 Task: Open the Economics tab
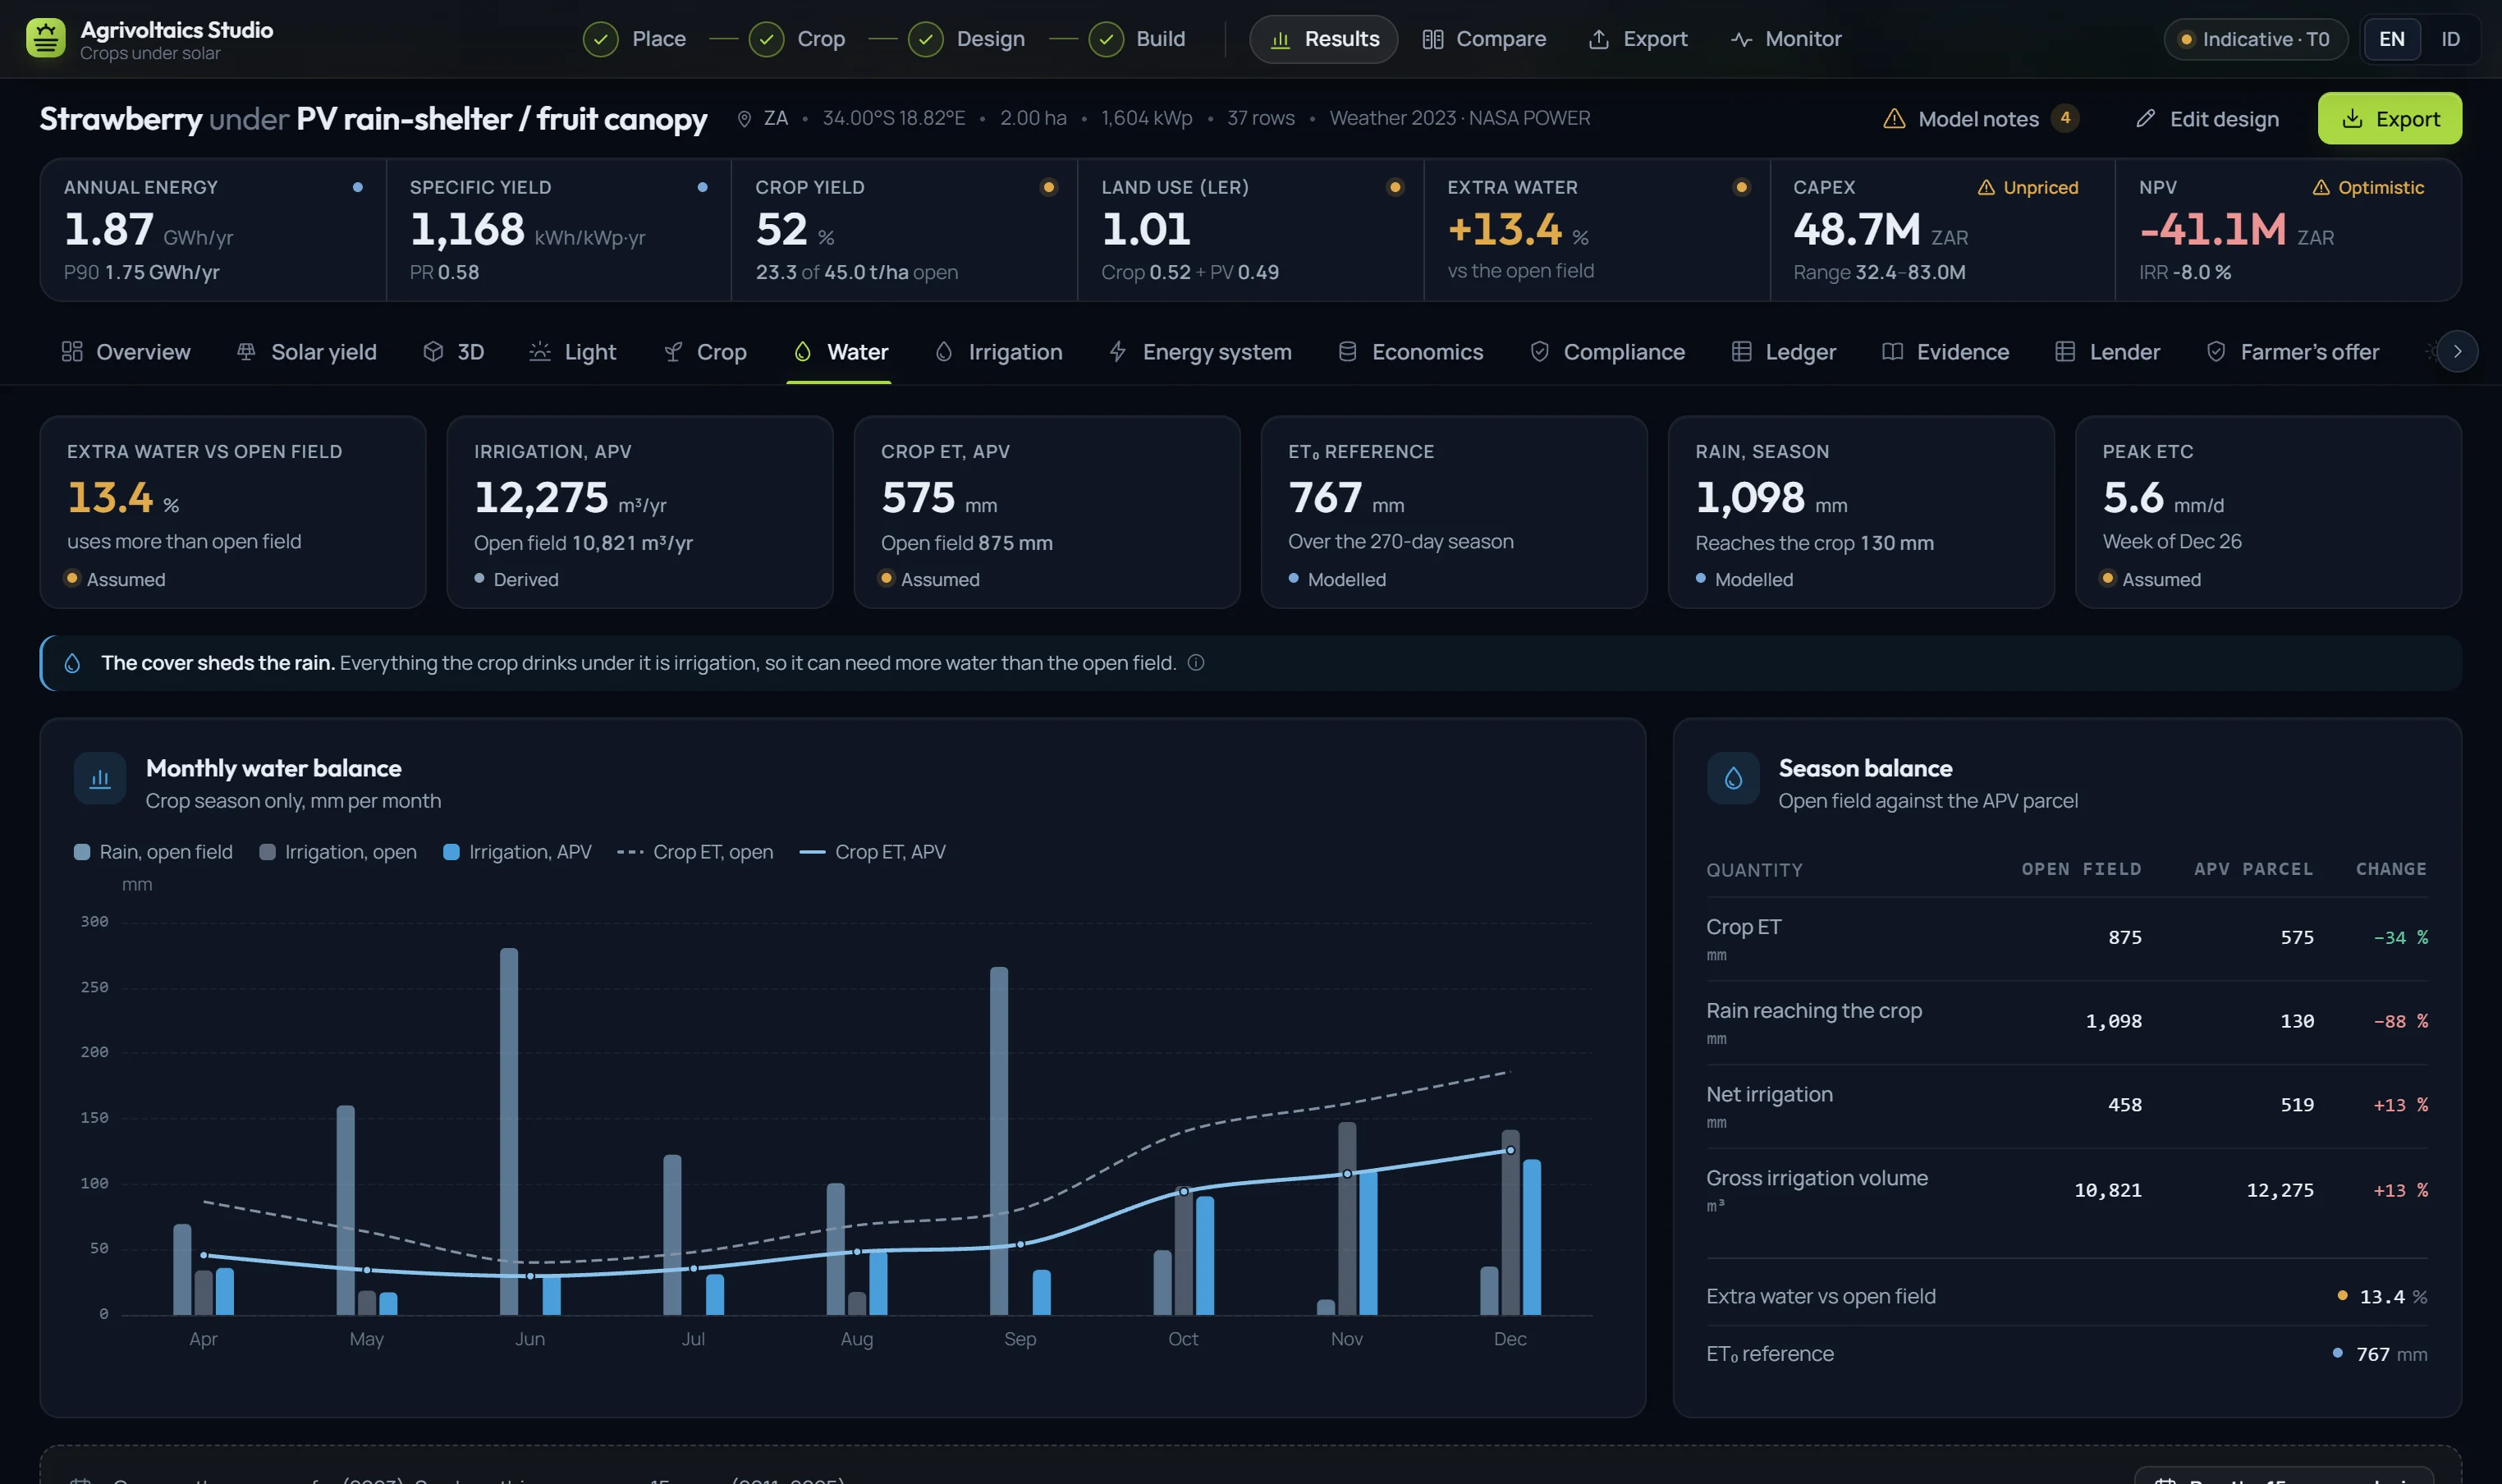click(1410, 352)
